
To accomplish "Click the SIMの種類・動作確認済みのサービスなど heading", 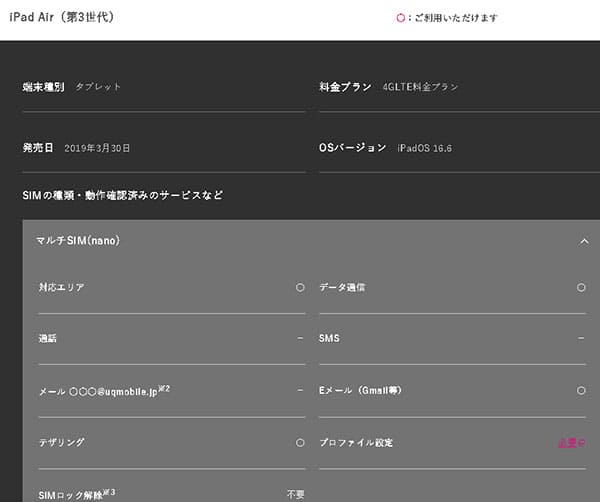I will point(122,195).
